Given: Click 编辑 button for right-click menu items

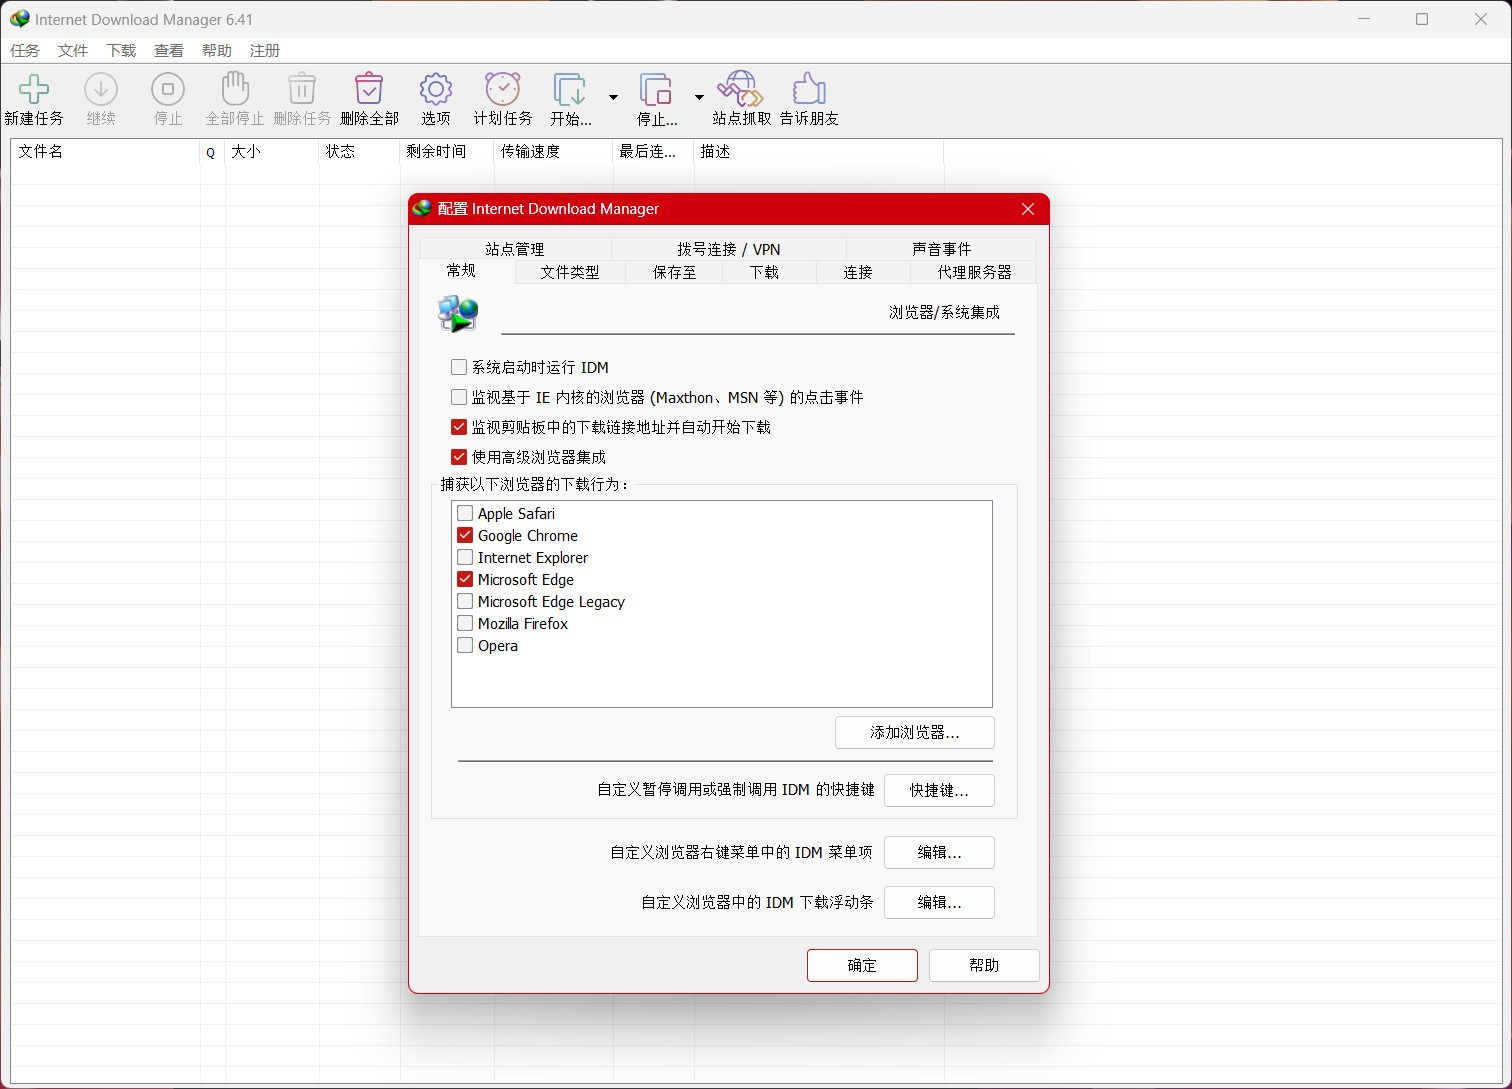Looking at the screenshot, I should pyautogui.click(x=939, y=852).
